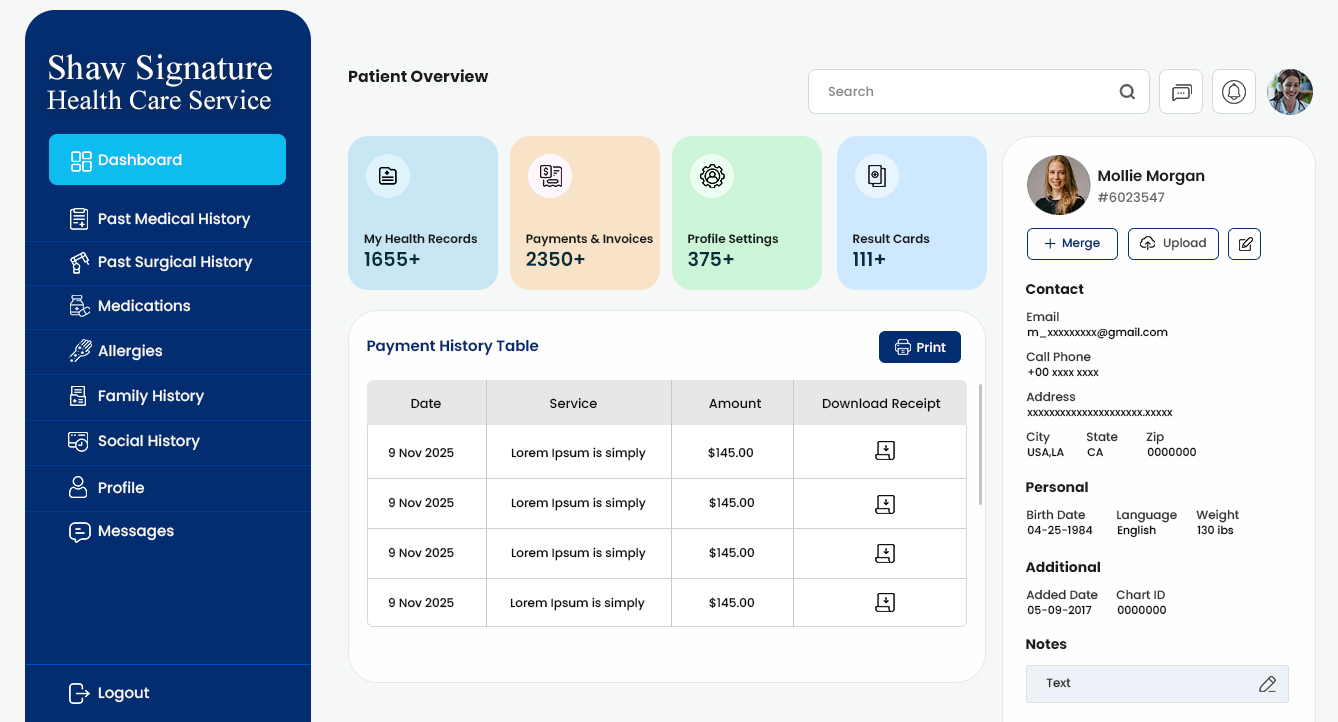This screenshot has width=1338, height=722.
Task: Go to Medications in the sidebar
Action: (143, 306)
